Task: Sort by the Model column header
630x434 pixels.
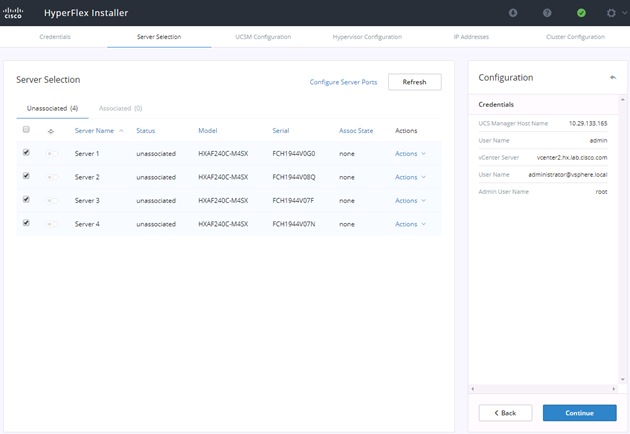Action: (x=208, y=131)
